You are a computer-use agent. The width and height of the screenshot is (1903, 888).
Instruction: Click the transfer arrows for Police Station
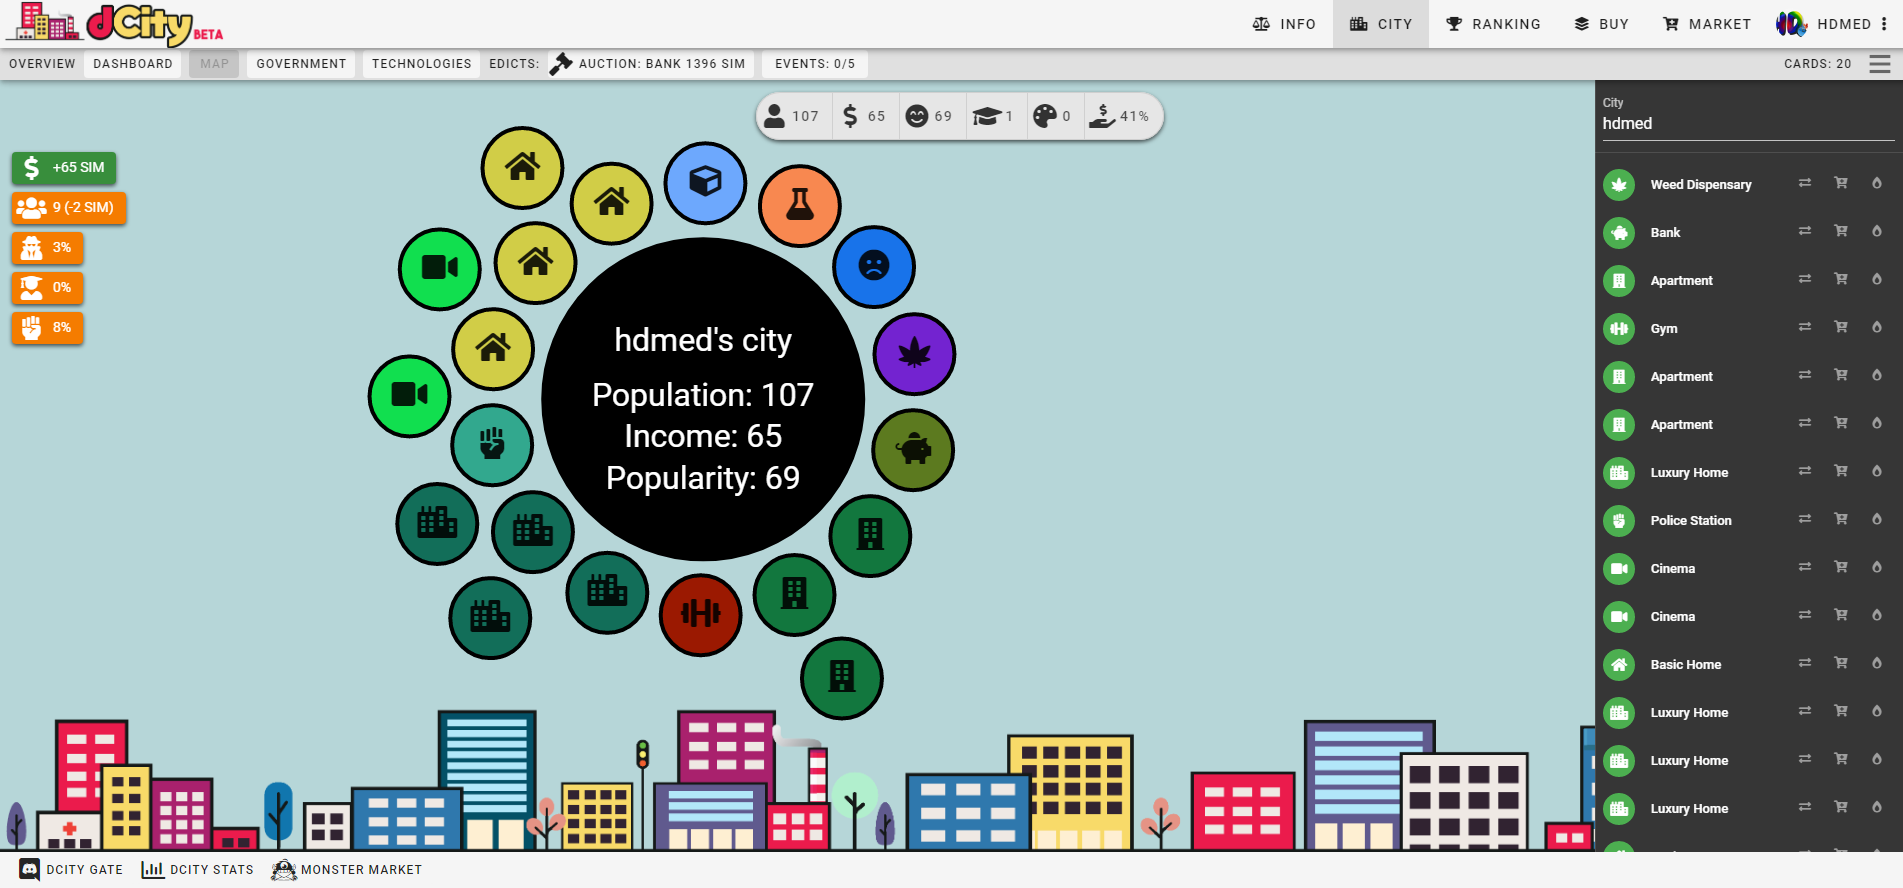click(x=1805, y=519)
